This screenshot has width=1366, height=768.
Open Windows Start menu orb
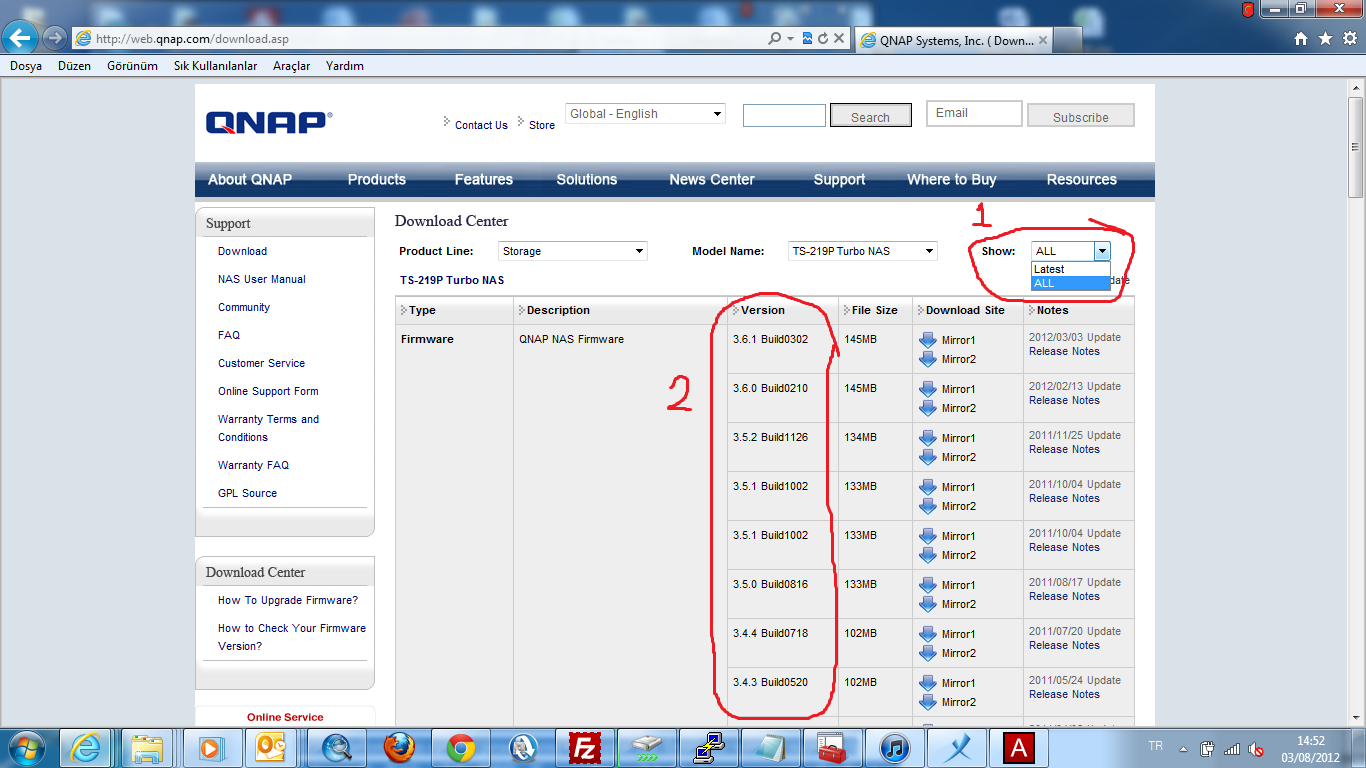(25, 747)
